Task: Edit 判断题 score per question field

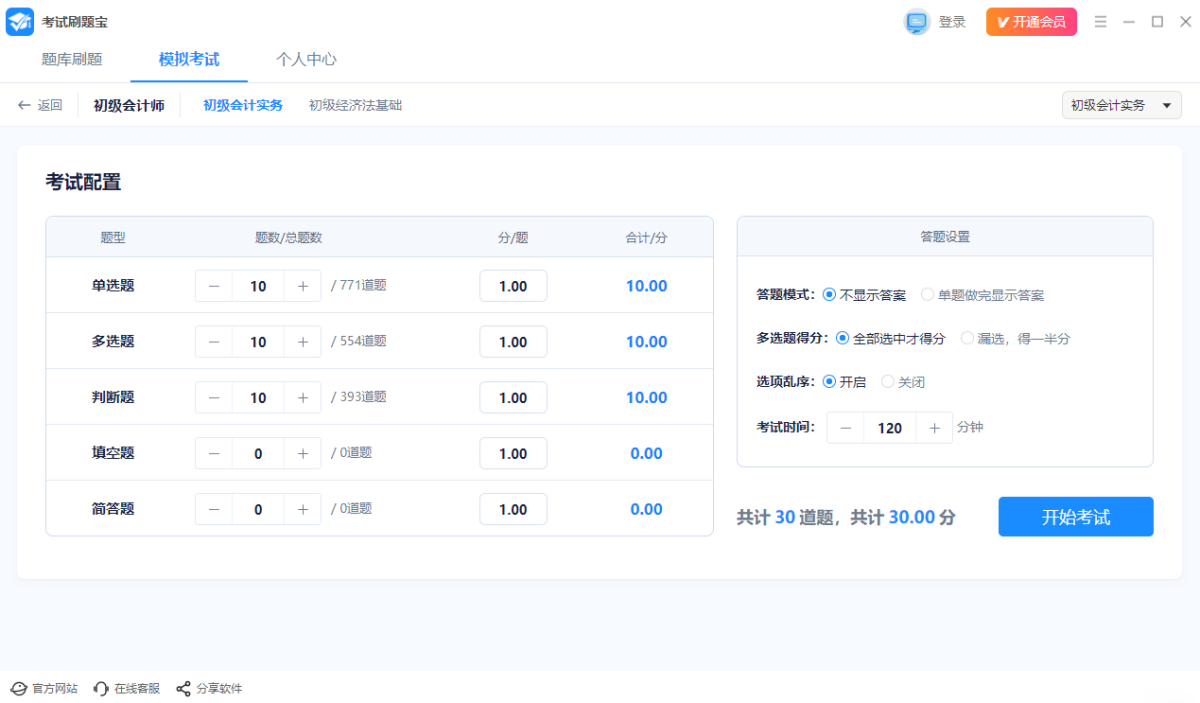Action: coord(513,398)
